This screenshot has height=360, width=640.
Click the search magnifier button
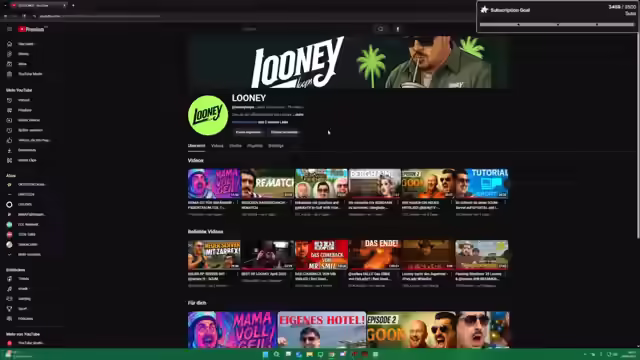point(380,29)
